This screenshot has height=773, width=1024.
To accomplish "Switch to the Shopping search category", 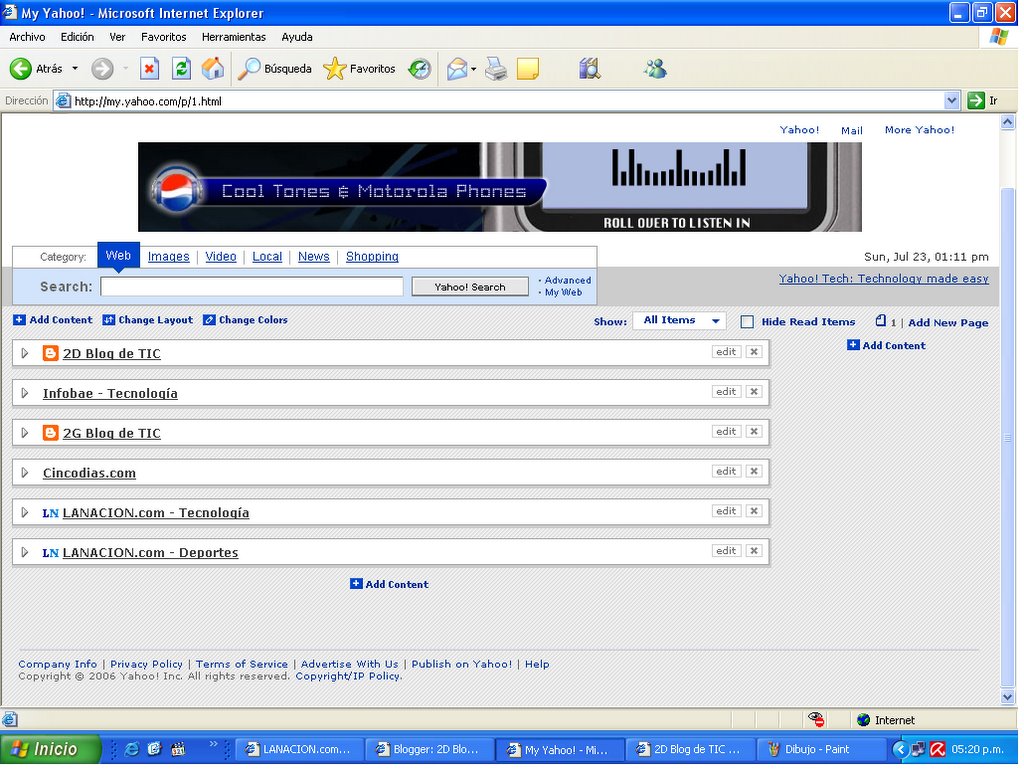I will pos(372,257).
